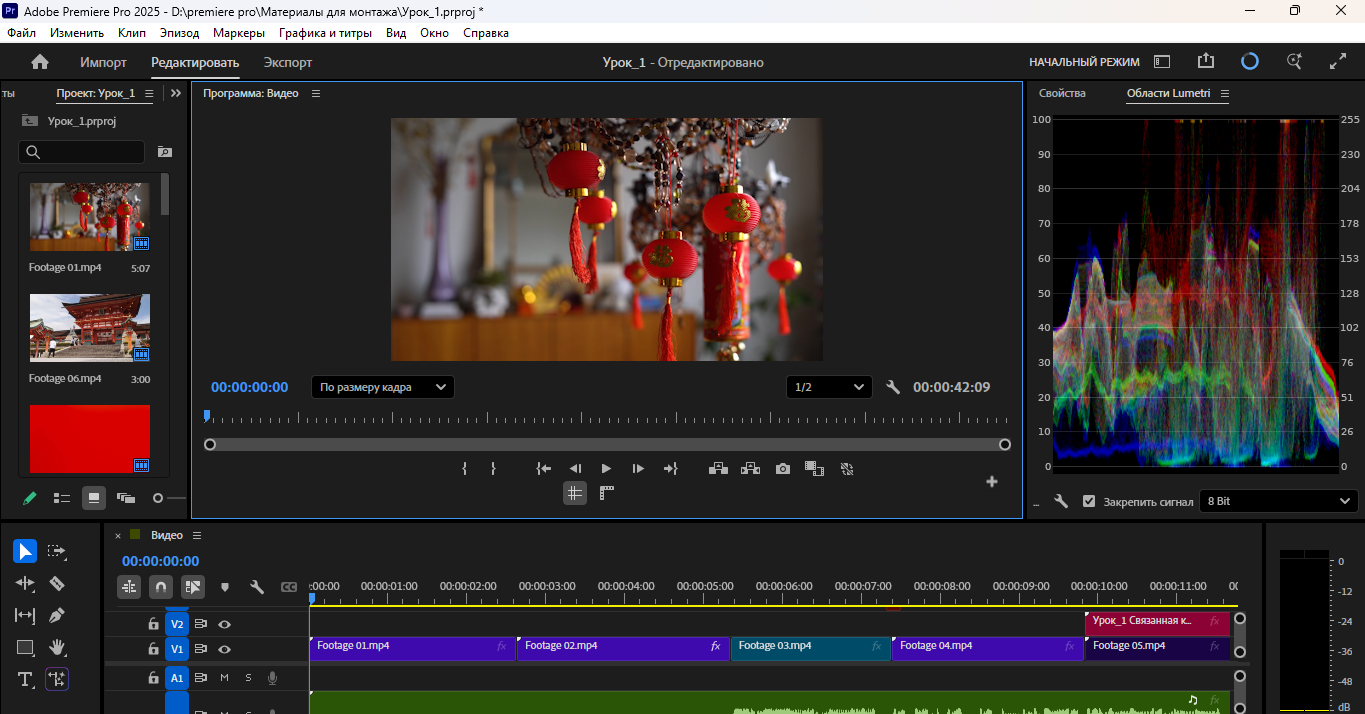This screenshot has width=1365, height=714.
Task: Click find bin icon beside project search
Action: (165, 152)
